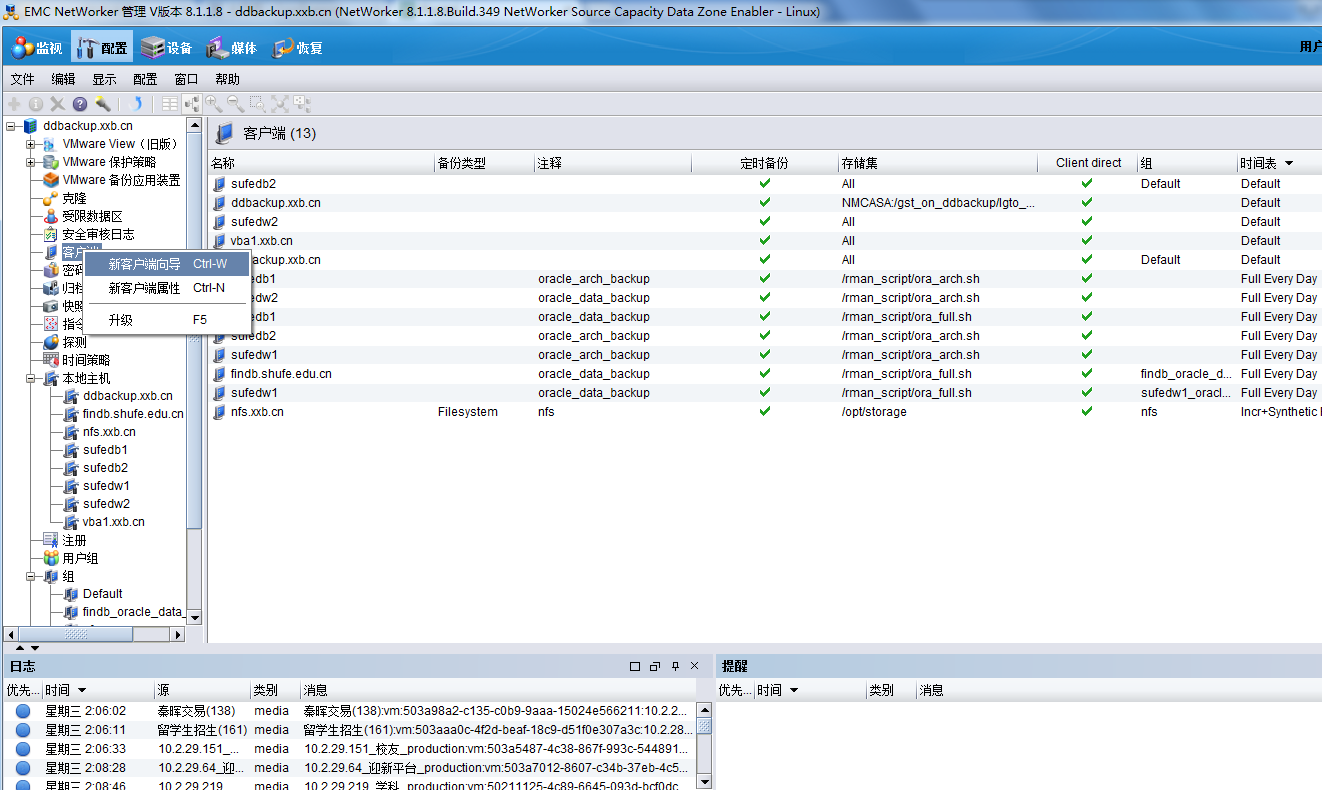Viewport: 1322px width, 790px height.
Task: Sort by 备份类型 column header
Action: (x=483, y=163)
